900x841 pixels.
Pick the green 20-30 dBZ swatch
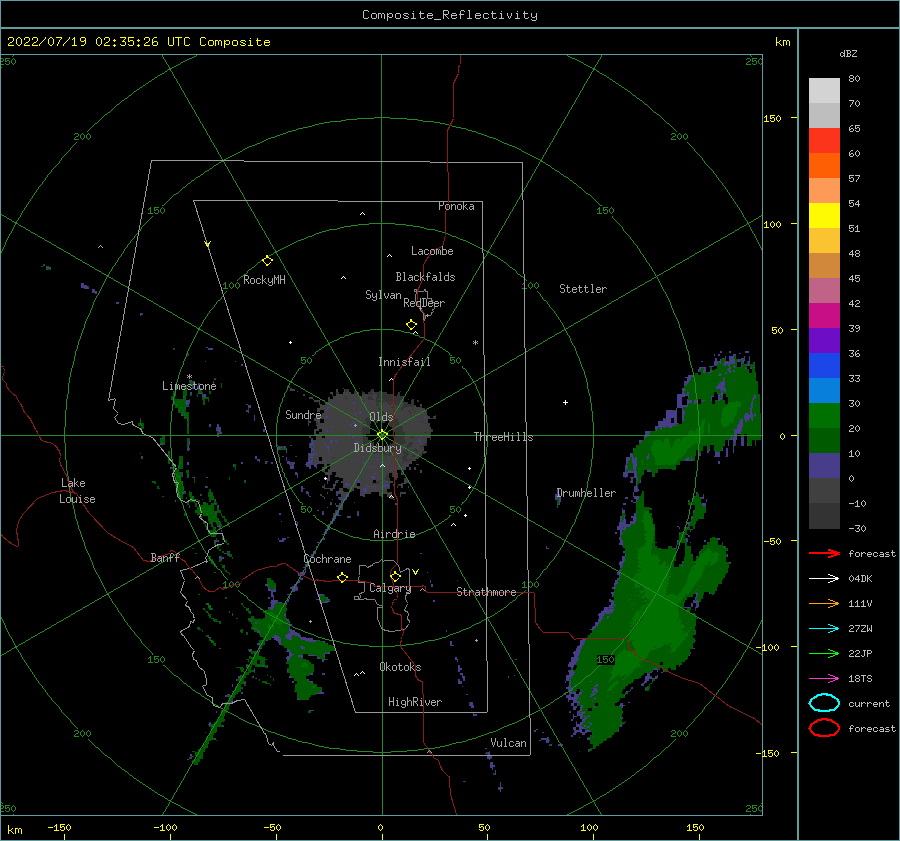[824, 416]
